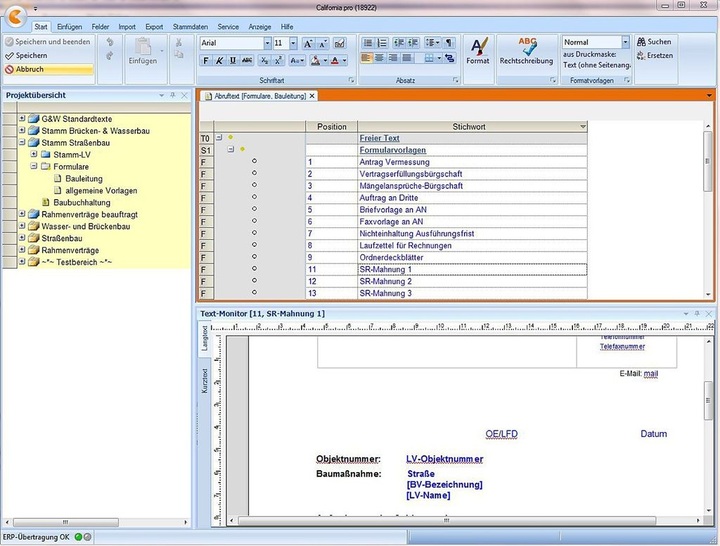Click the Format icon in the ribbon
The height and width of the screenshot is (546, 720).
click(x=478, y=46)
